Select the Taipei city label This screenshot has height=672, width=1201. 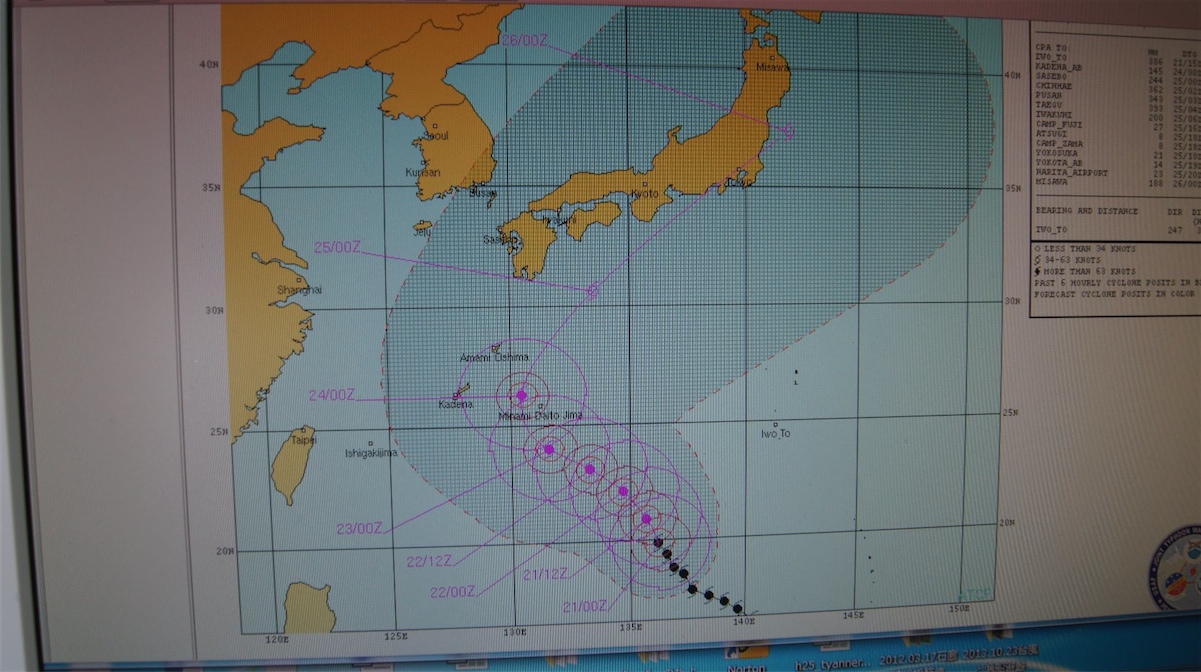[x=303, y=440]
